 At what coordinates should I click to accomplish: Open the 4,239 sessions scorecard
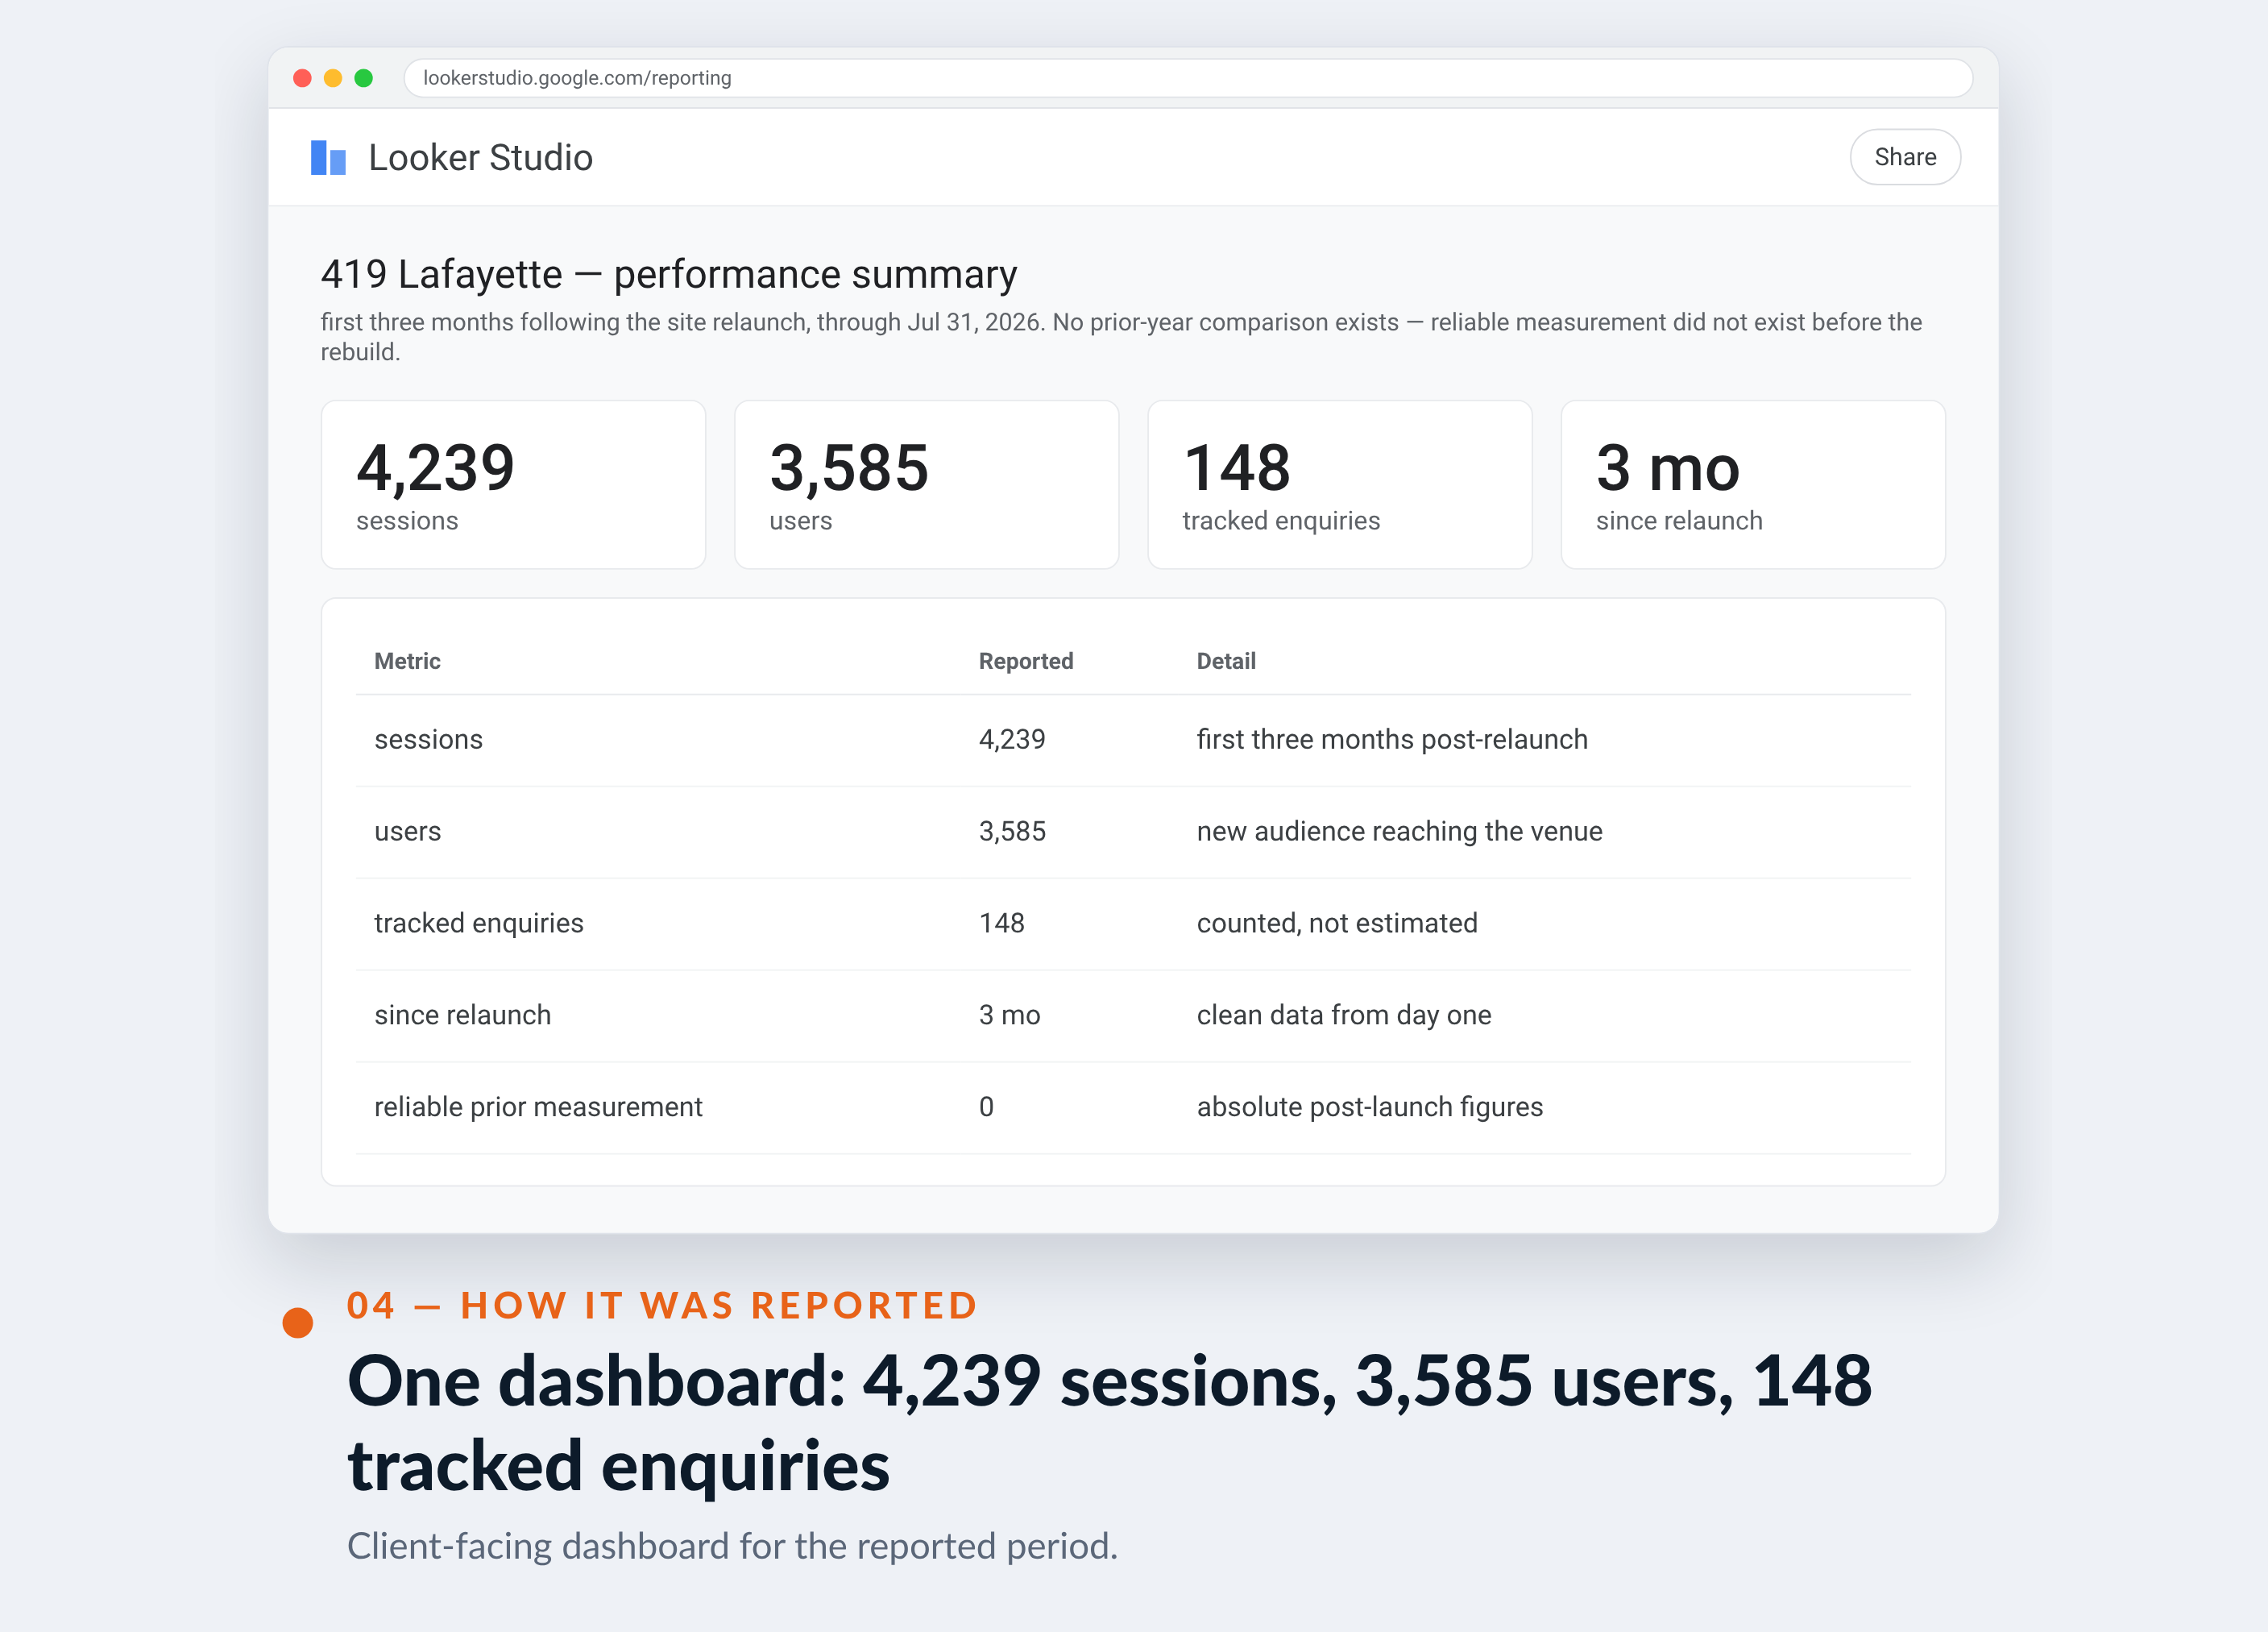click(x=513, y=485)
